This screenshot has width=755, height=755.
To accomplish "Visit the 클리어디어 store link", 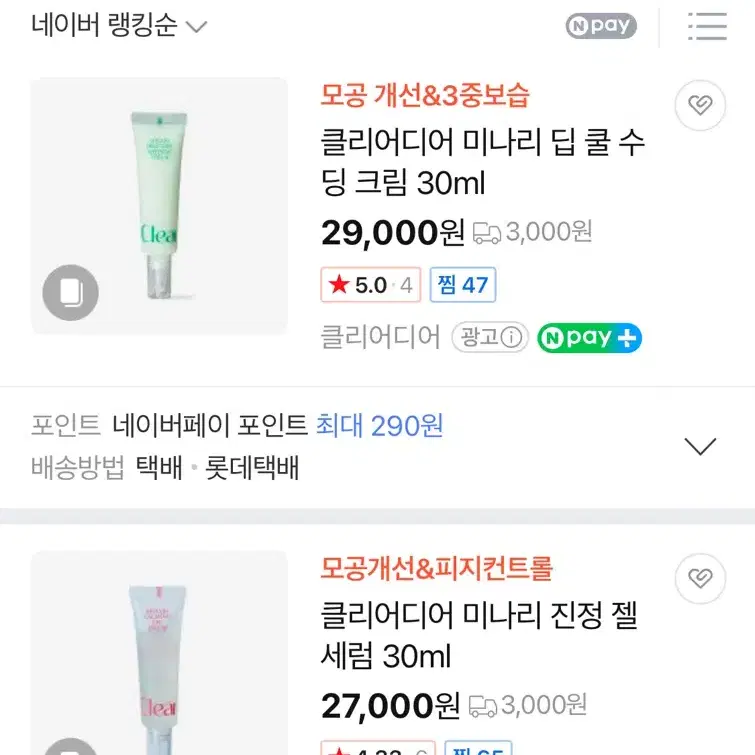I will click(x=380, y=338).
